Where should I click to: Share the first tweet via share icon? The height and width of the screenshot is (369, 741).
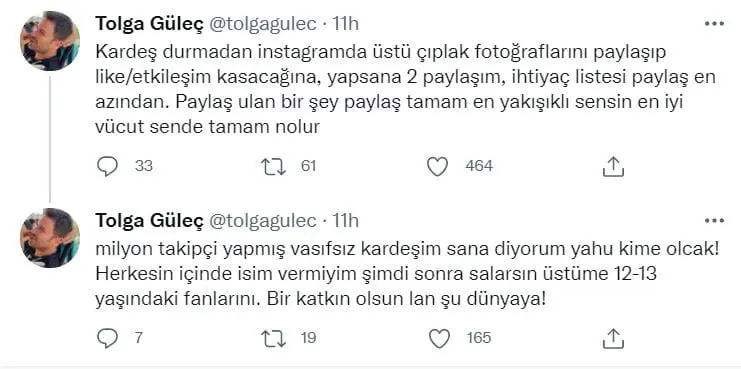(615, 166)
